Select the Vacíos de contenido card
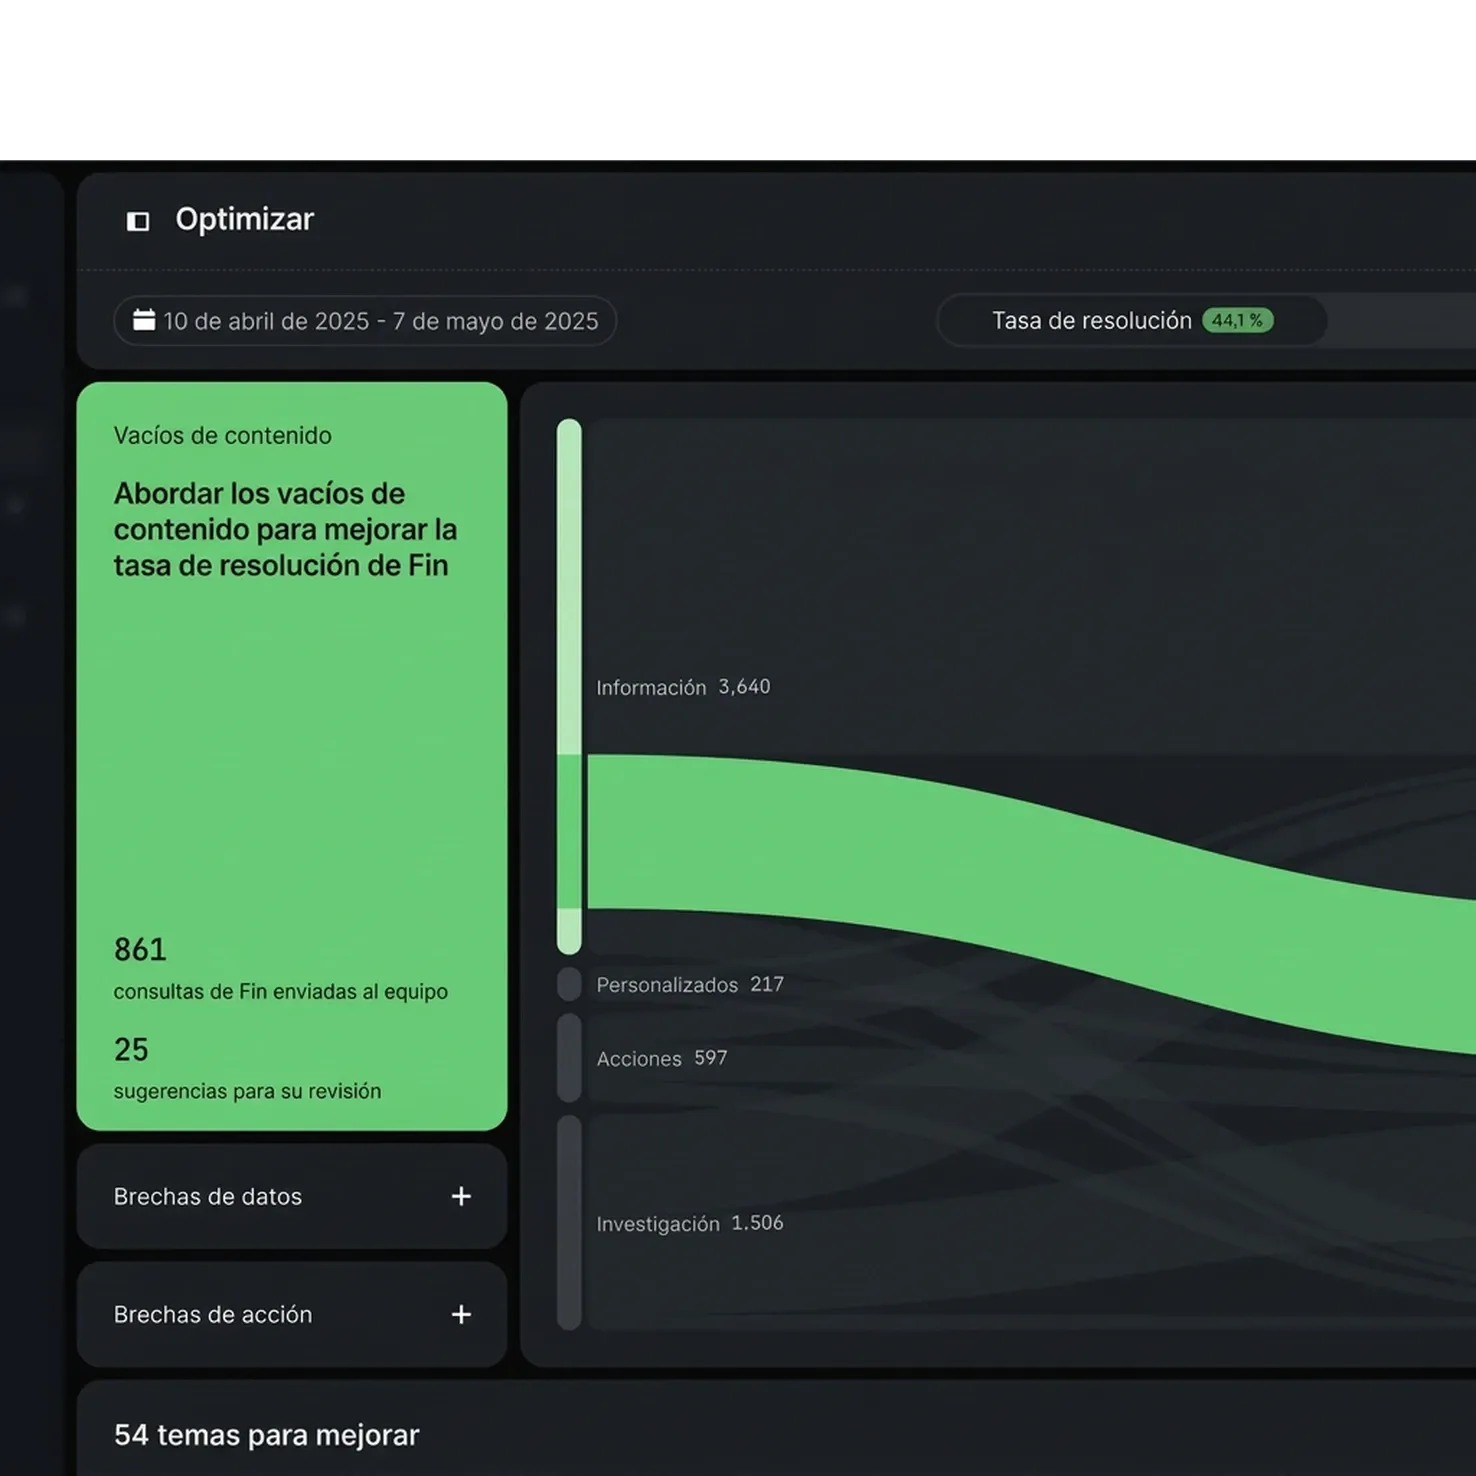The height and width of the screenshot is (1476, 1476). 292,756
